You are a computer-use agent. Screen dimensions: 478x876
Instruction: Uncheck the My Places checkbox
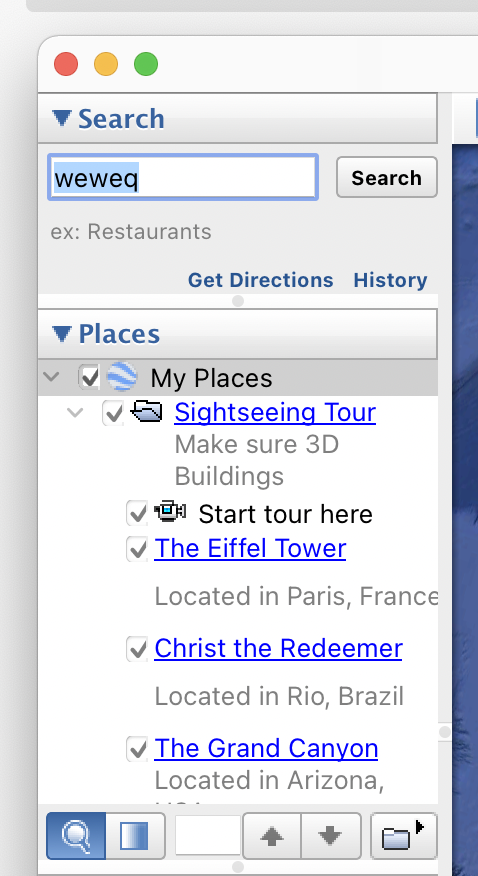click(89, 377)
